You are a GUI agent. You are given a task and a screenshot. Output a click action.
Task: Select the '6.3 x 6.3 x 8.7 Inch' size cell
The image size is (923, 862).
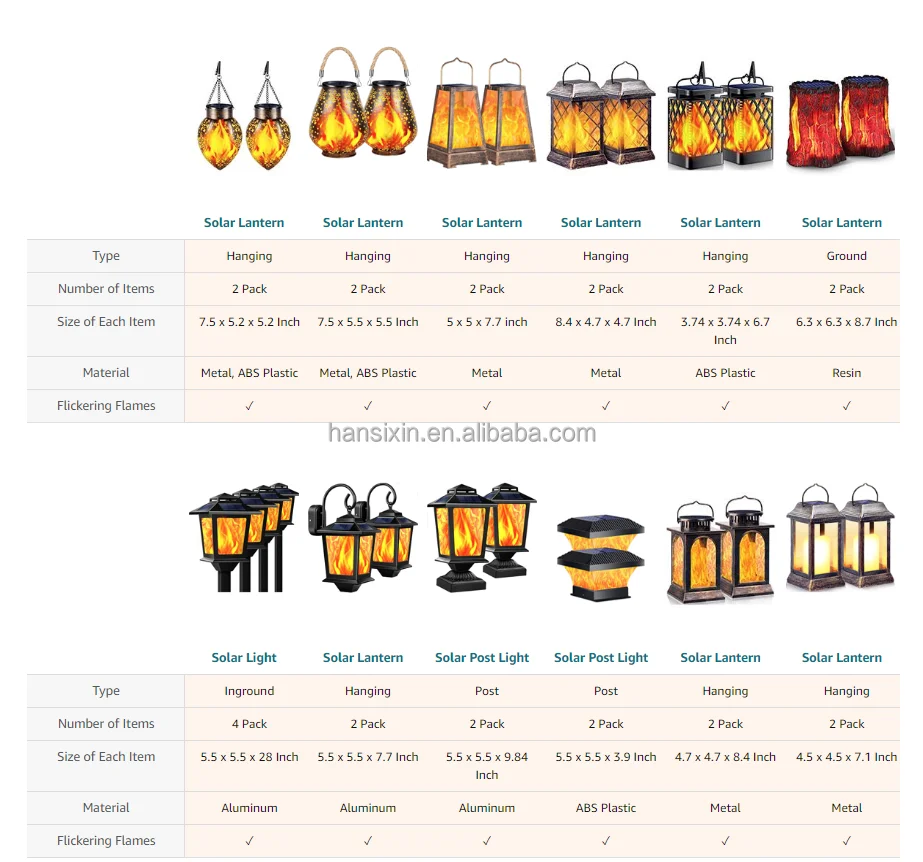pos(846,322)
